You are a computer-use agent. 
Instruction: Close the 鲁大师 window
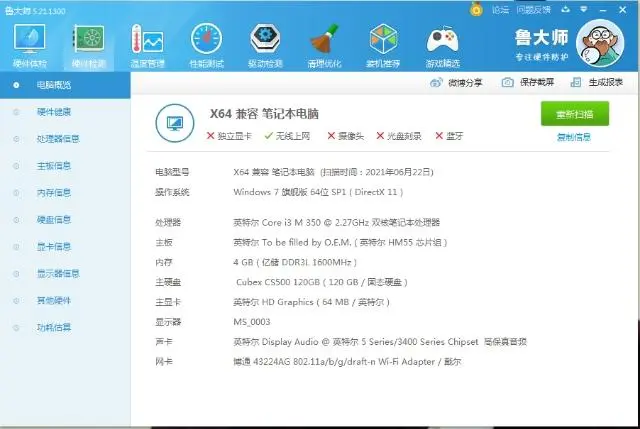pos(623,10)
